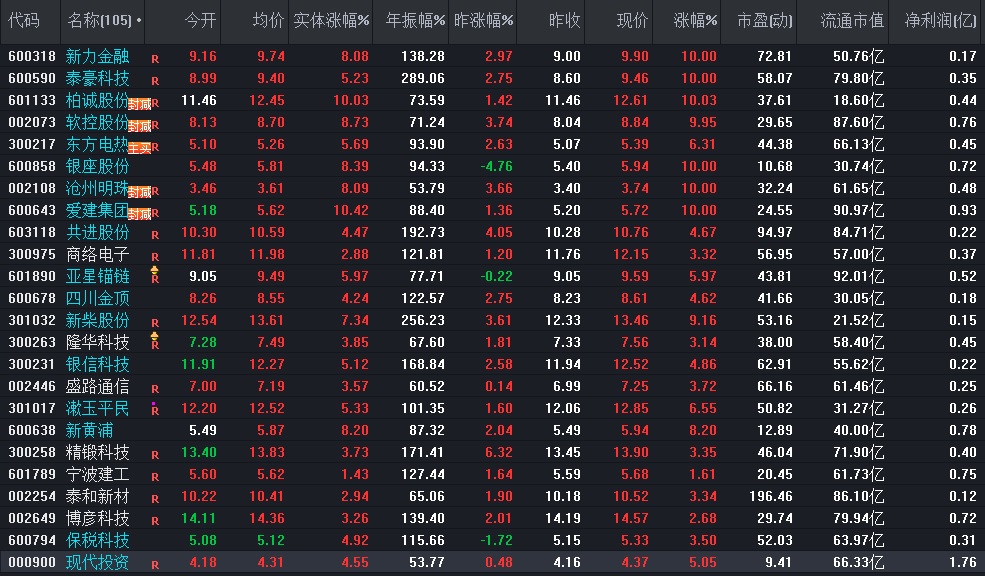This screenshot has height=576, width=985.
Task: Click 泰和新材's 市盈 value 196.46
Action: [x=770, y=496]
